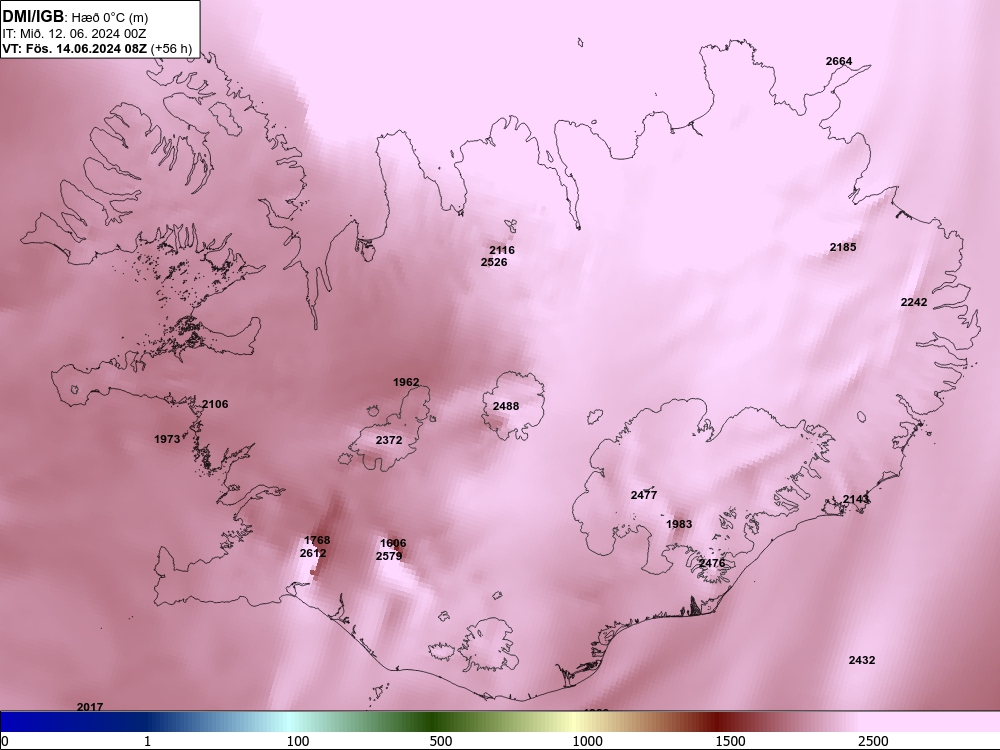Click the 1606 value on the map
The width and height of the screenshot is (1000, 750).
[393, 543]
